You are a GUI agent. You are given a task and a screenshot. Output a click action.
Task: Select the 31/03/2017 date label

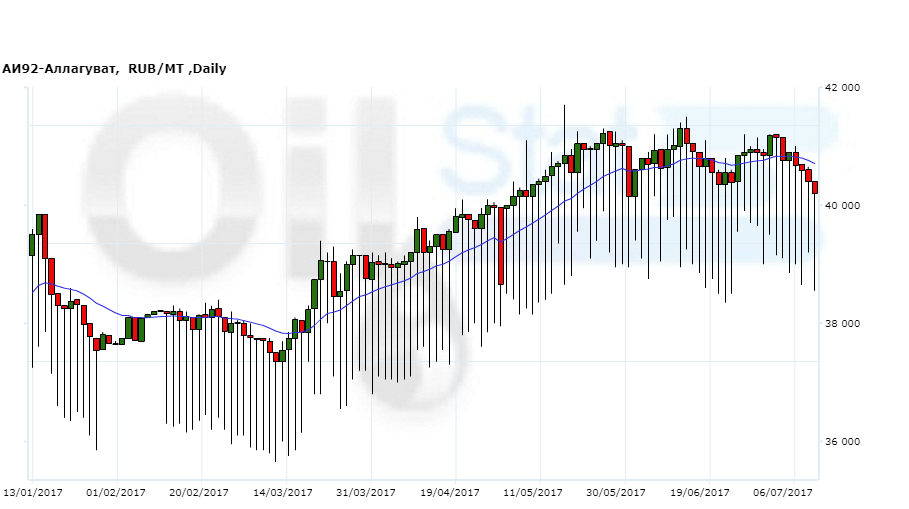pos(366,493)
